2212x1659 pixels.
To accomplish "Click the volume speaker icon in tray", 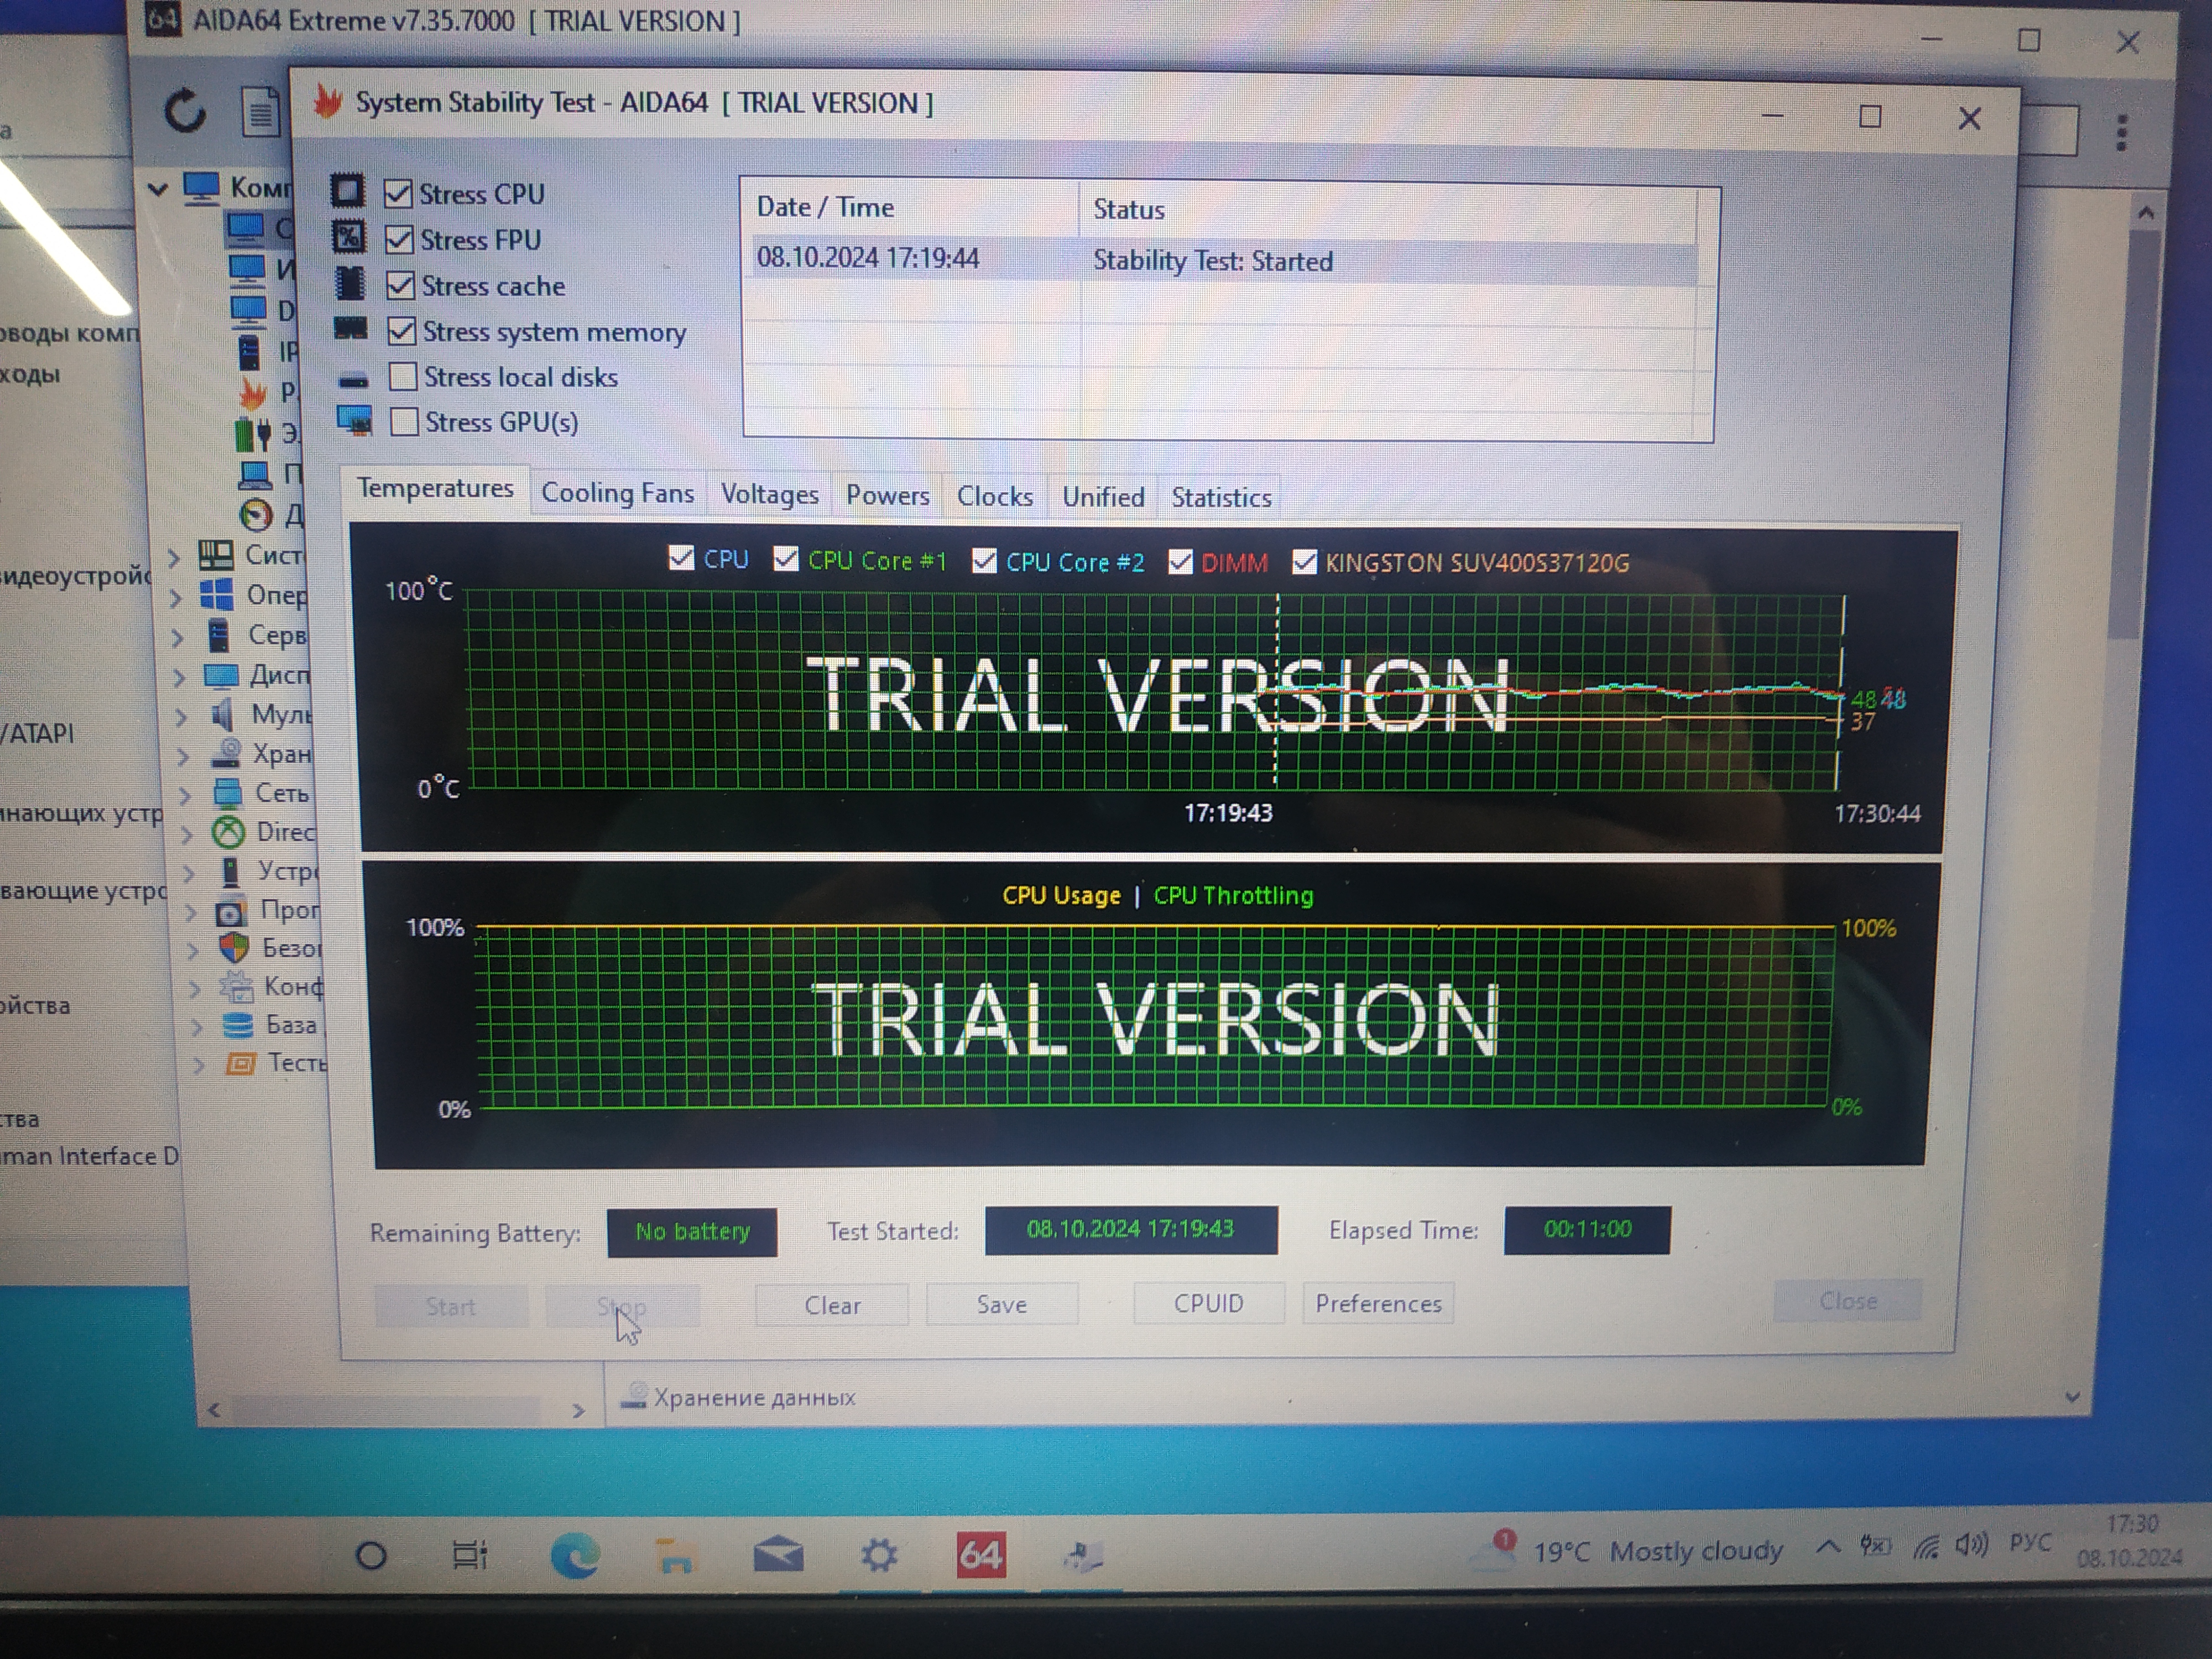I will click(1972, 1545).
